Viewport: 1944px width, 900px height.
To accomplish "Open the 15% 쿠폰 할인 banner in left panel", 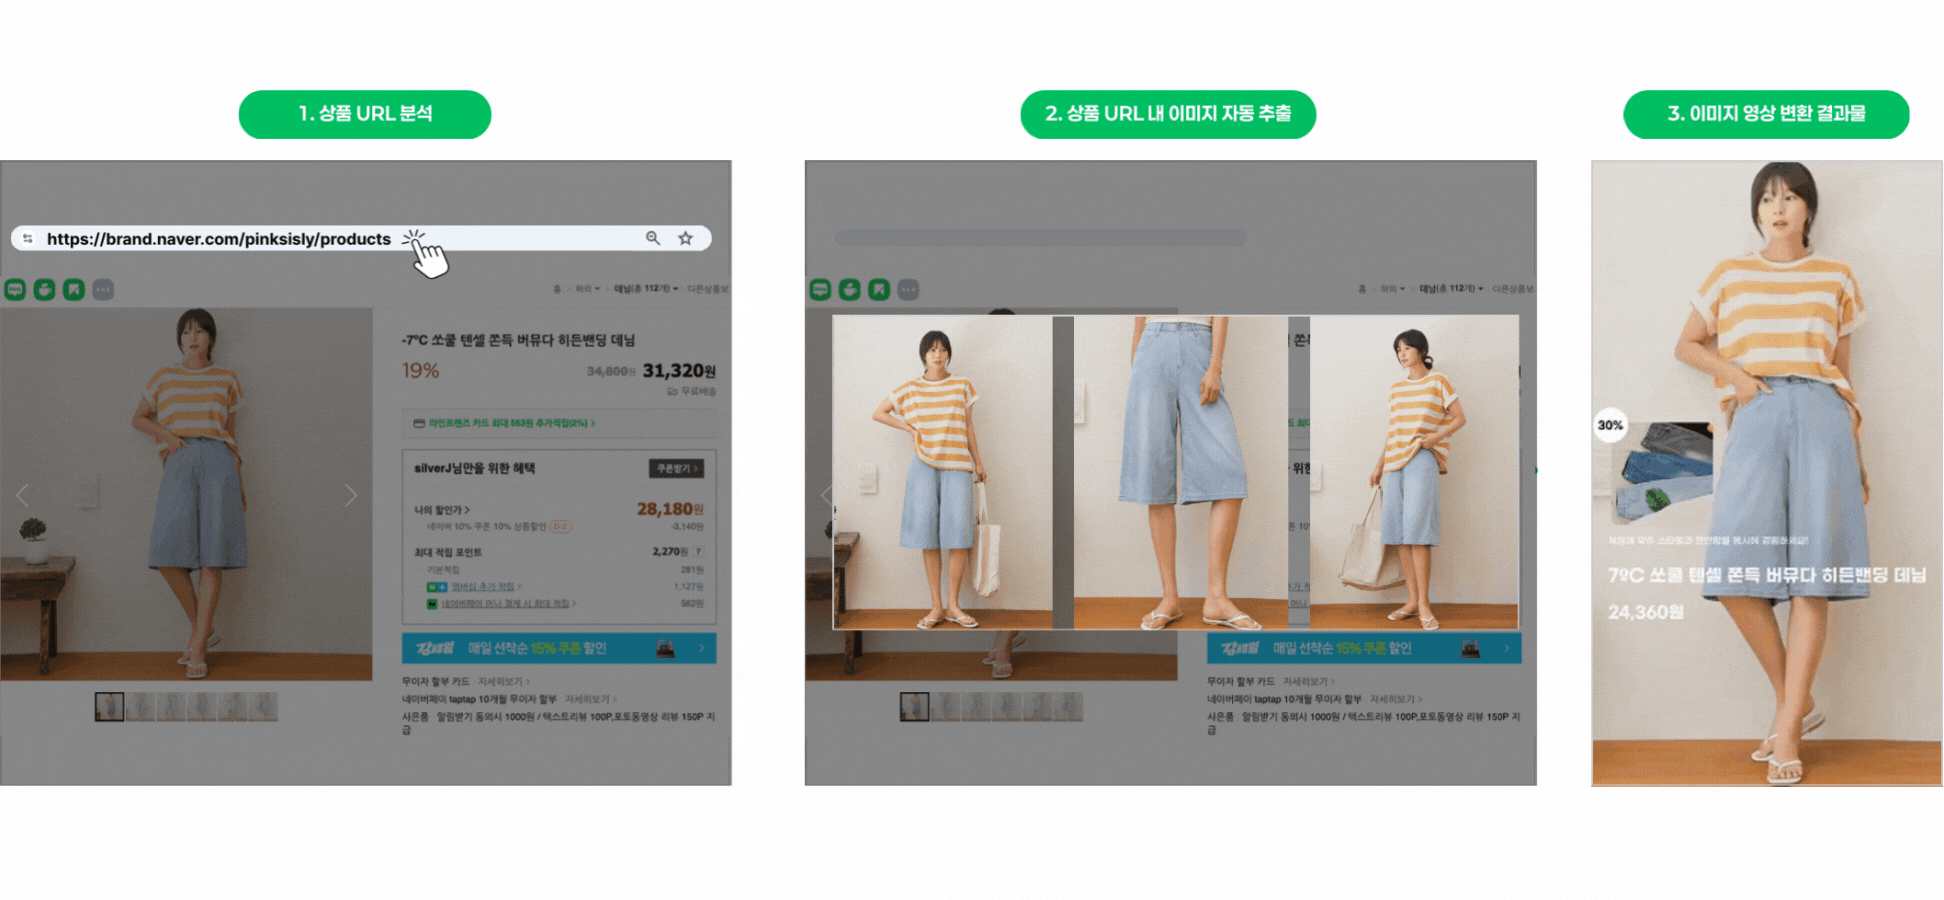I will click(558, 648).
